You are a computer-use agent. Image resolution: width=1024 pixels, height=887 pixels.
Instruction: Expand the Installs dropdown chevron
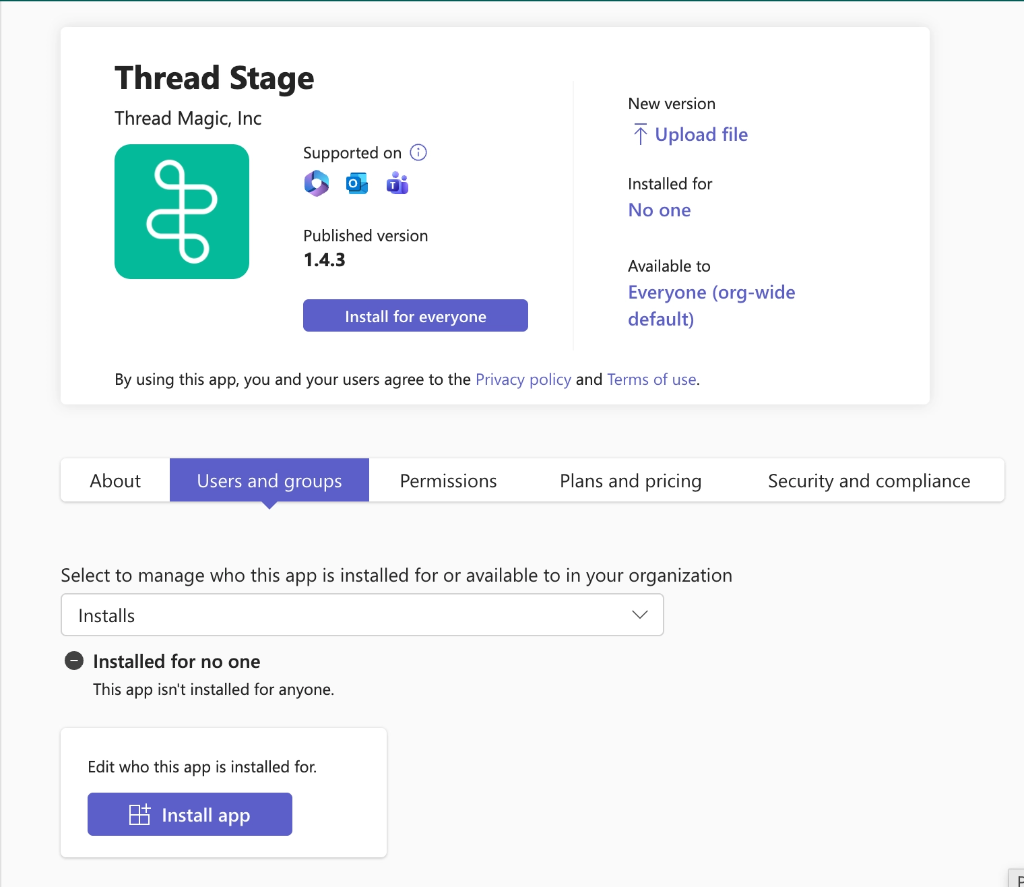tap(639, 615)
